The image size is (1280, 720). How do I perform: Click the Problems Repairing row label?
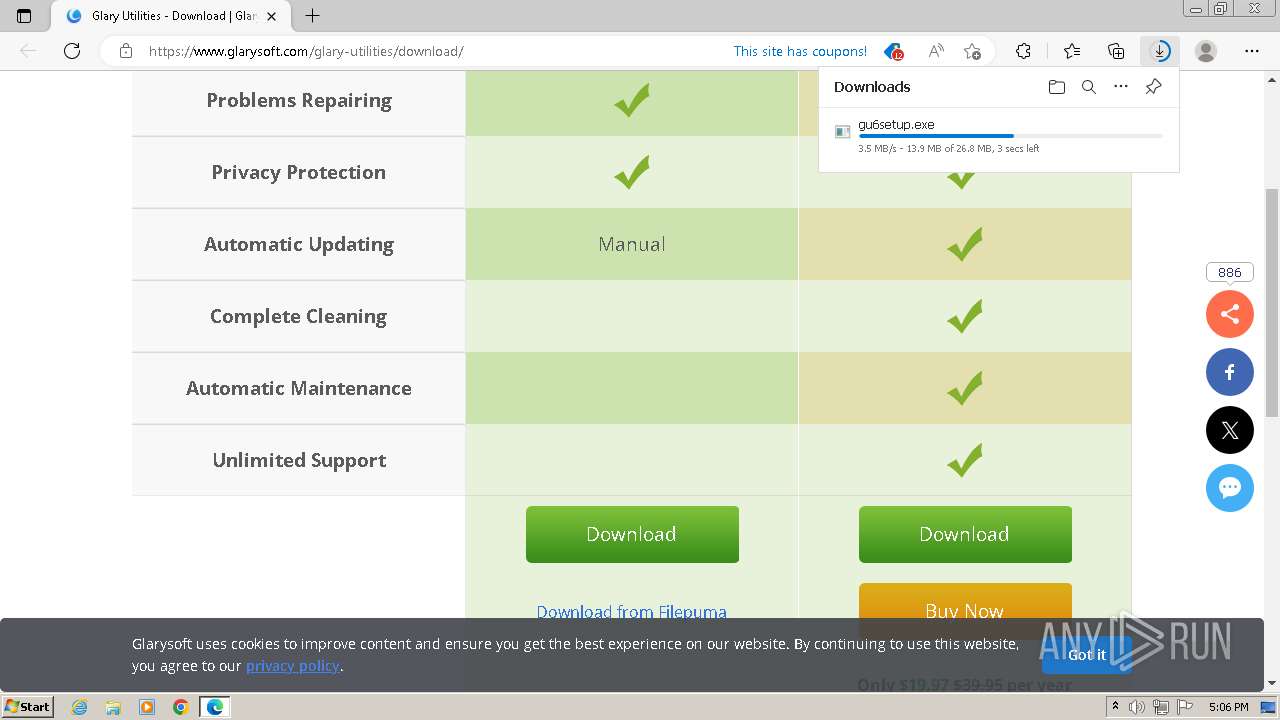(x=299, y=100)
